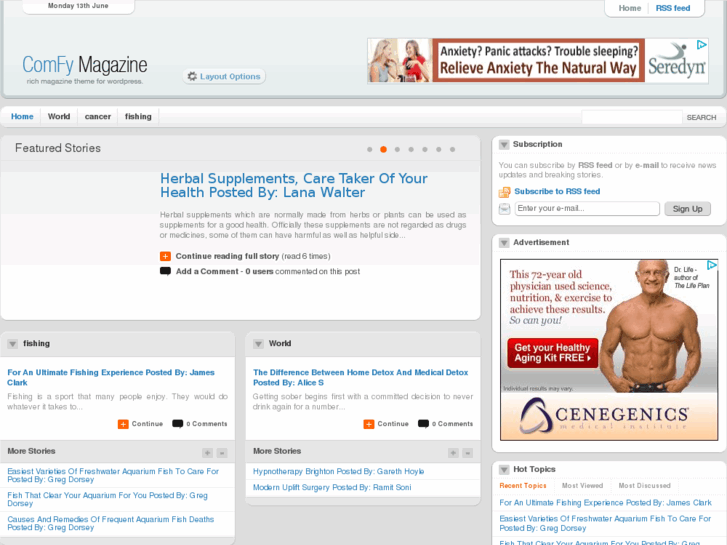This screenshot has width=727, height=545.
Task: Open top-right RSS feed link
Action: click(x=673, y=8)
